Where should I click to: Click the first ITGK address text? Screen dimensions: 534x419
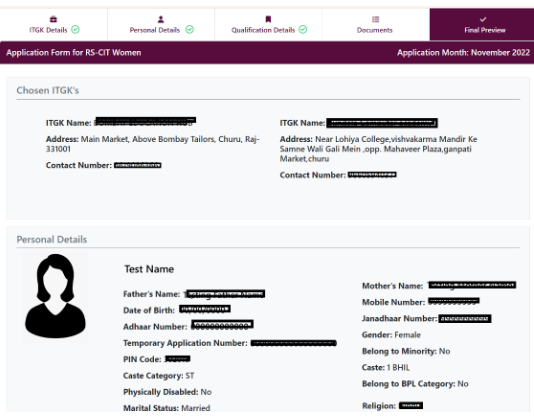(x=153, y=144)
